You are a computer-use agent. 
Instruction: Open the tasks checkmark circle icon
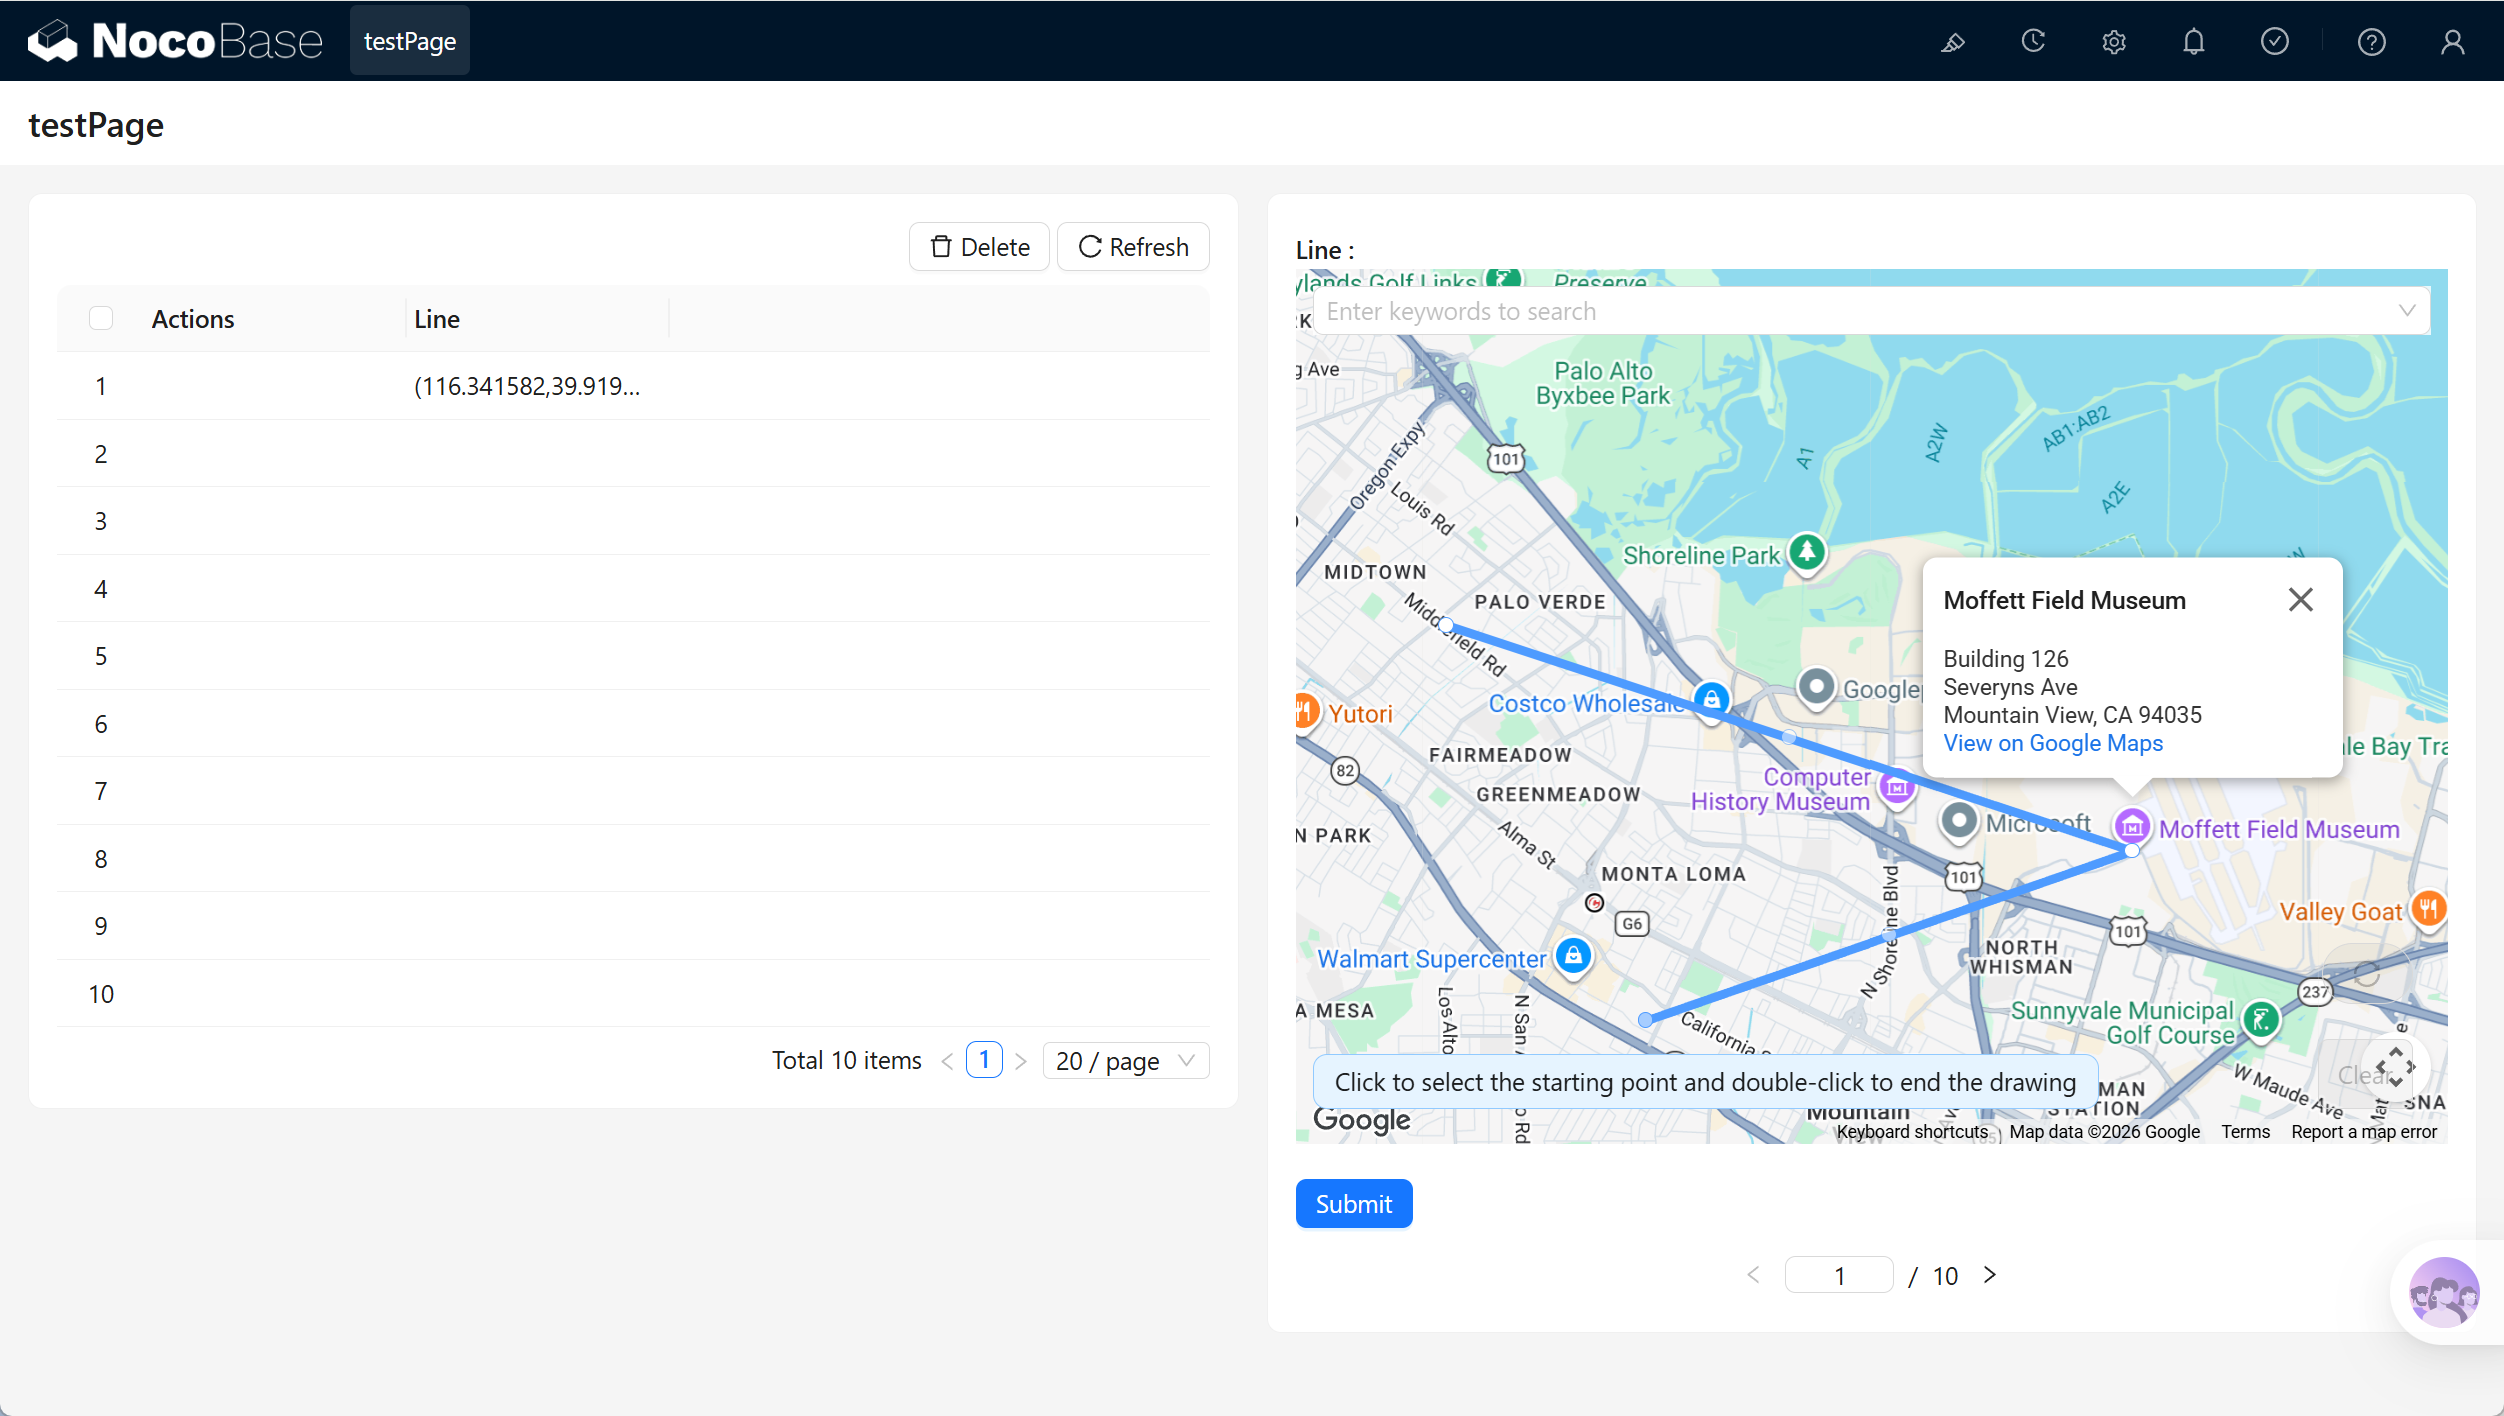(x=2275, y=41)
